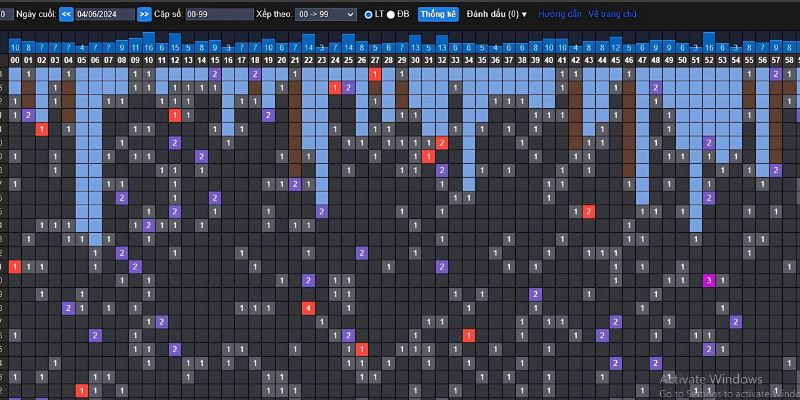Click column header 27
This screenshot has width=800, height=400.
375,60
